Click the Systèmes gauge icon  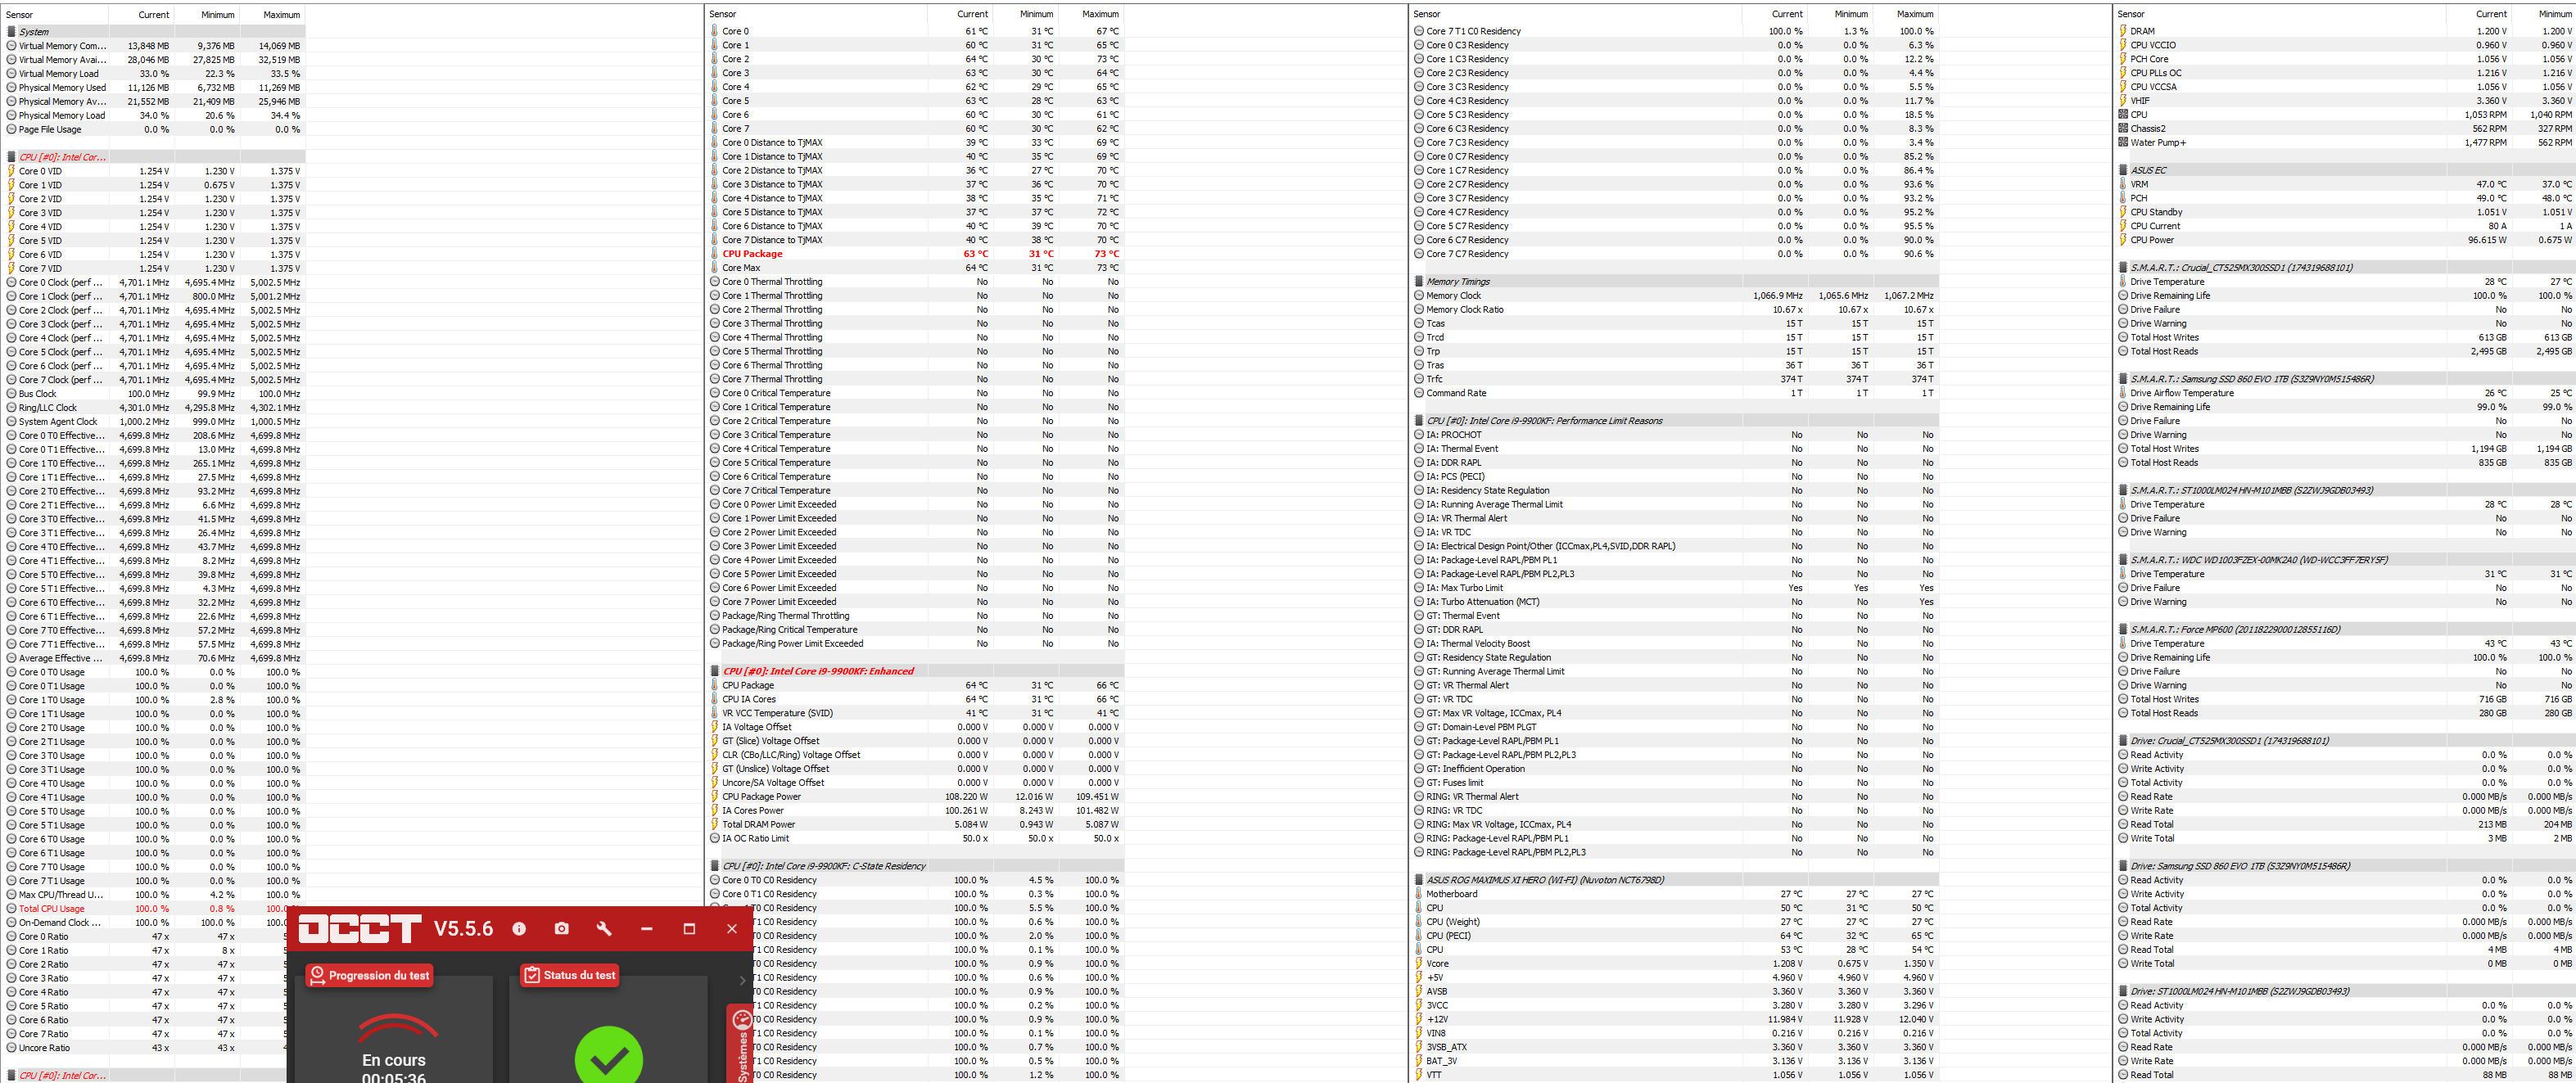click(742, 1020)
